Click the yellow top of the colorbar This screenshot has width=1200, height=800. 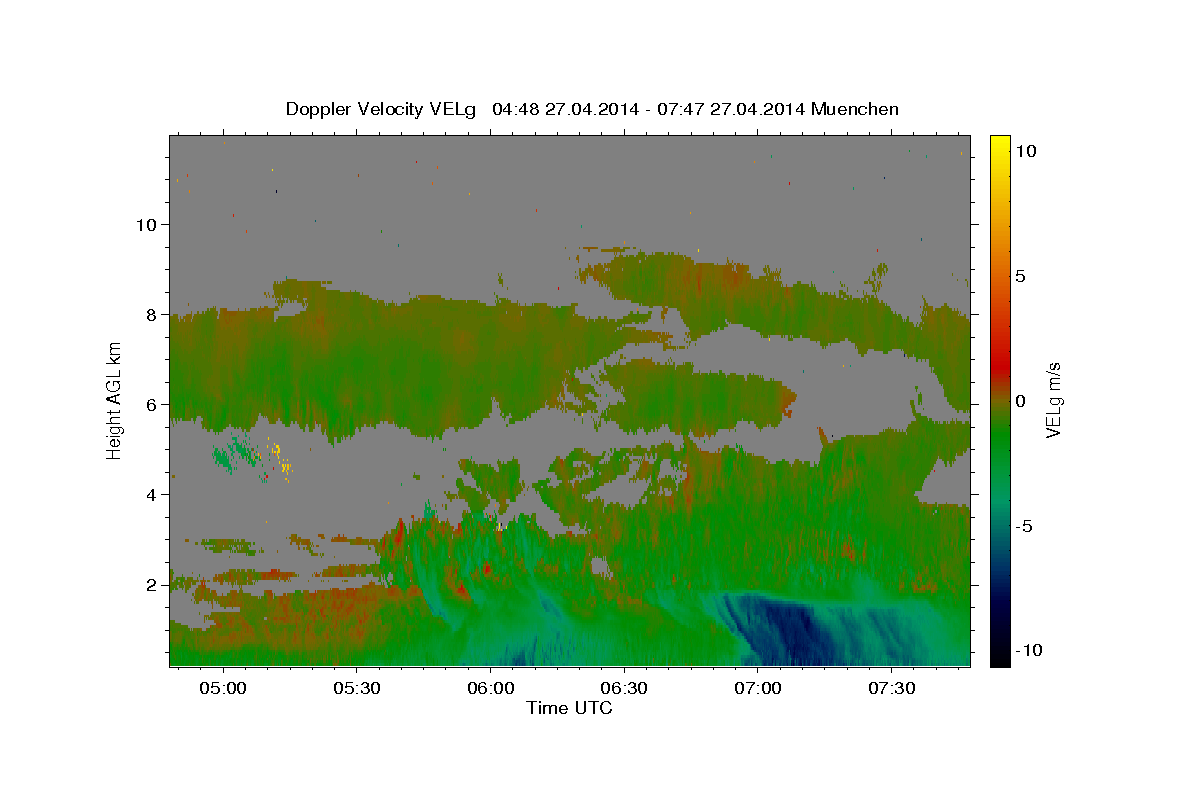coord(1000,145)
